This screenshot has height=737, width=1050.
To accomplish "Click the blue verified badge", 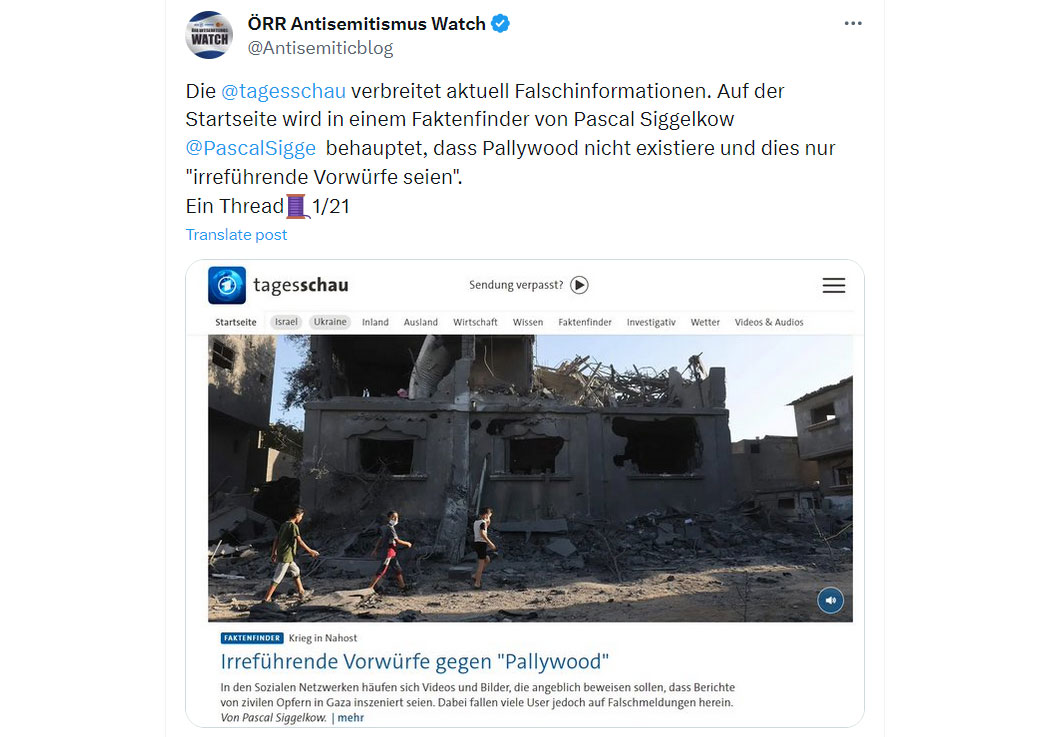I will pos(500,23).
